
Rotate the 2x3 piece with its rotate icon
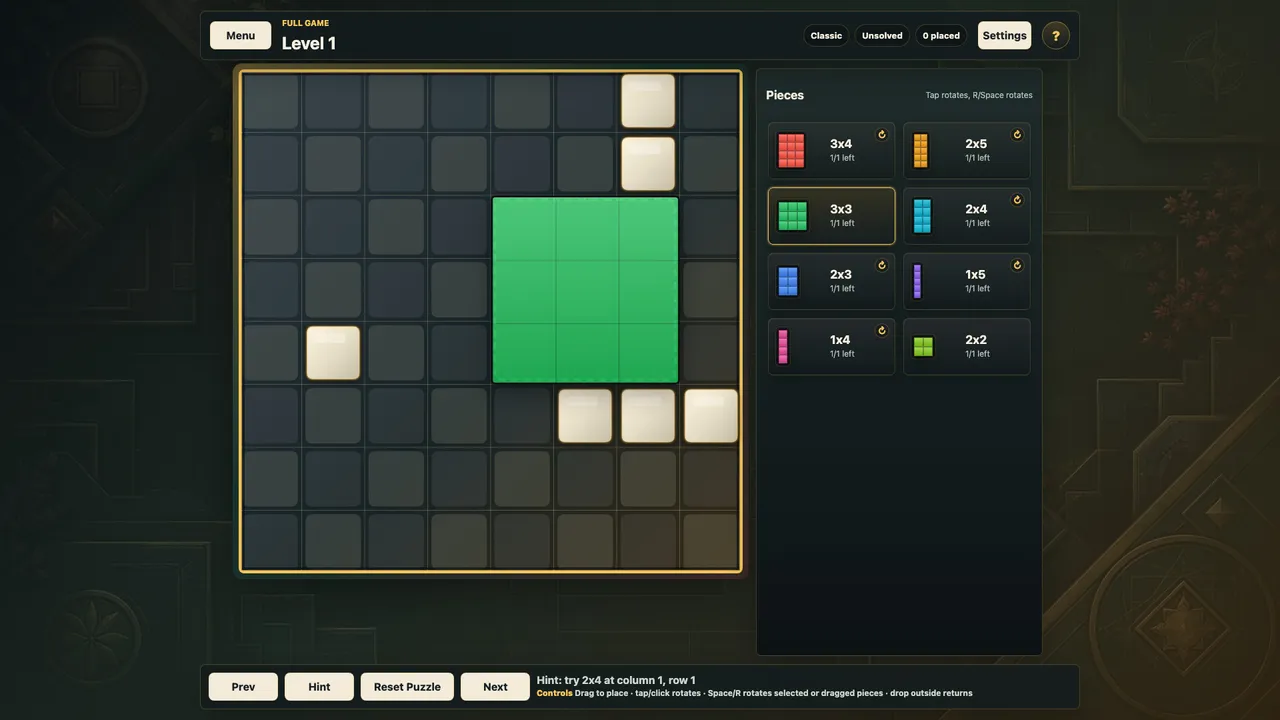coord(882,265)
